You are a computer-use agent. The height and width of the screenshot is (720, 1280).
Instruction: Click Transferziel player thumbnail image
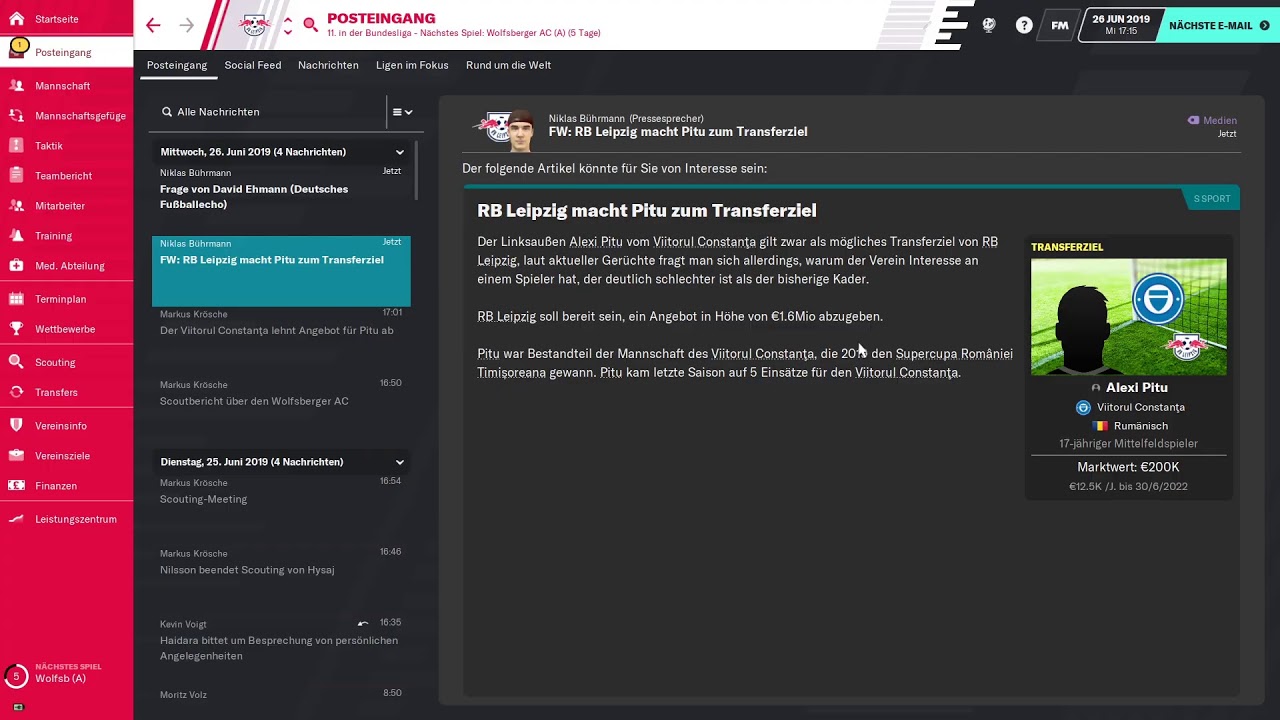click(x=1128, y=317)
